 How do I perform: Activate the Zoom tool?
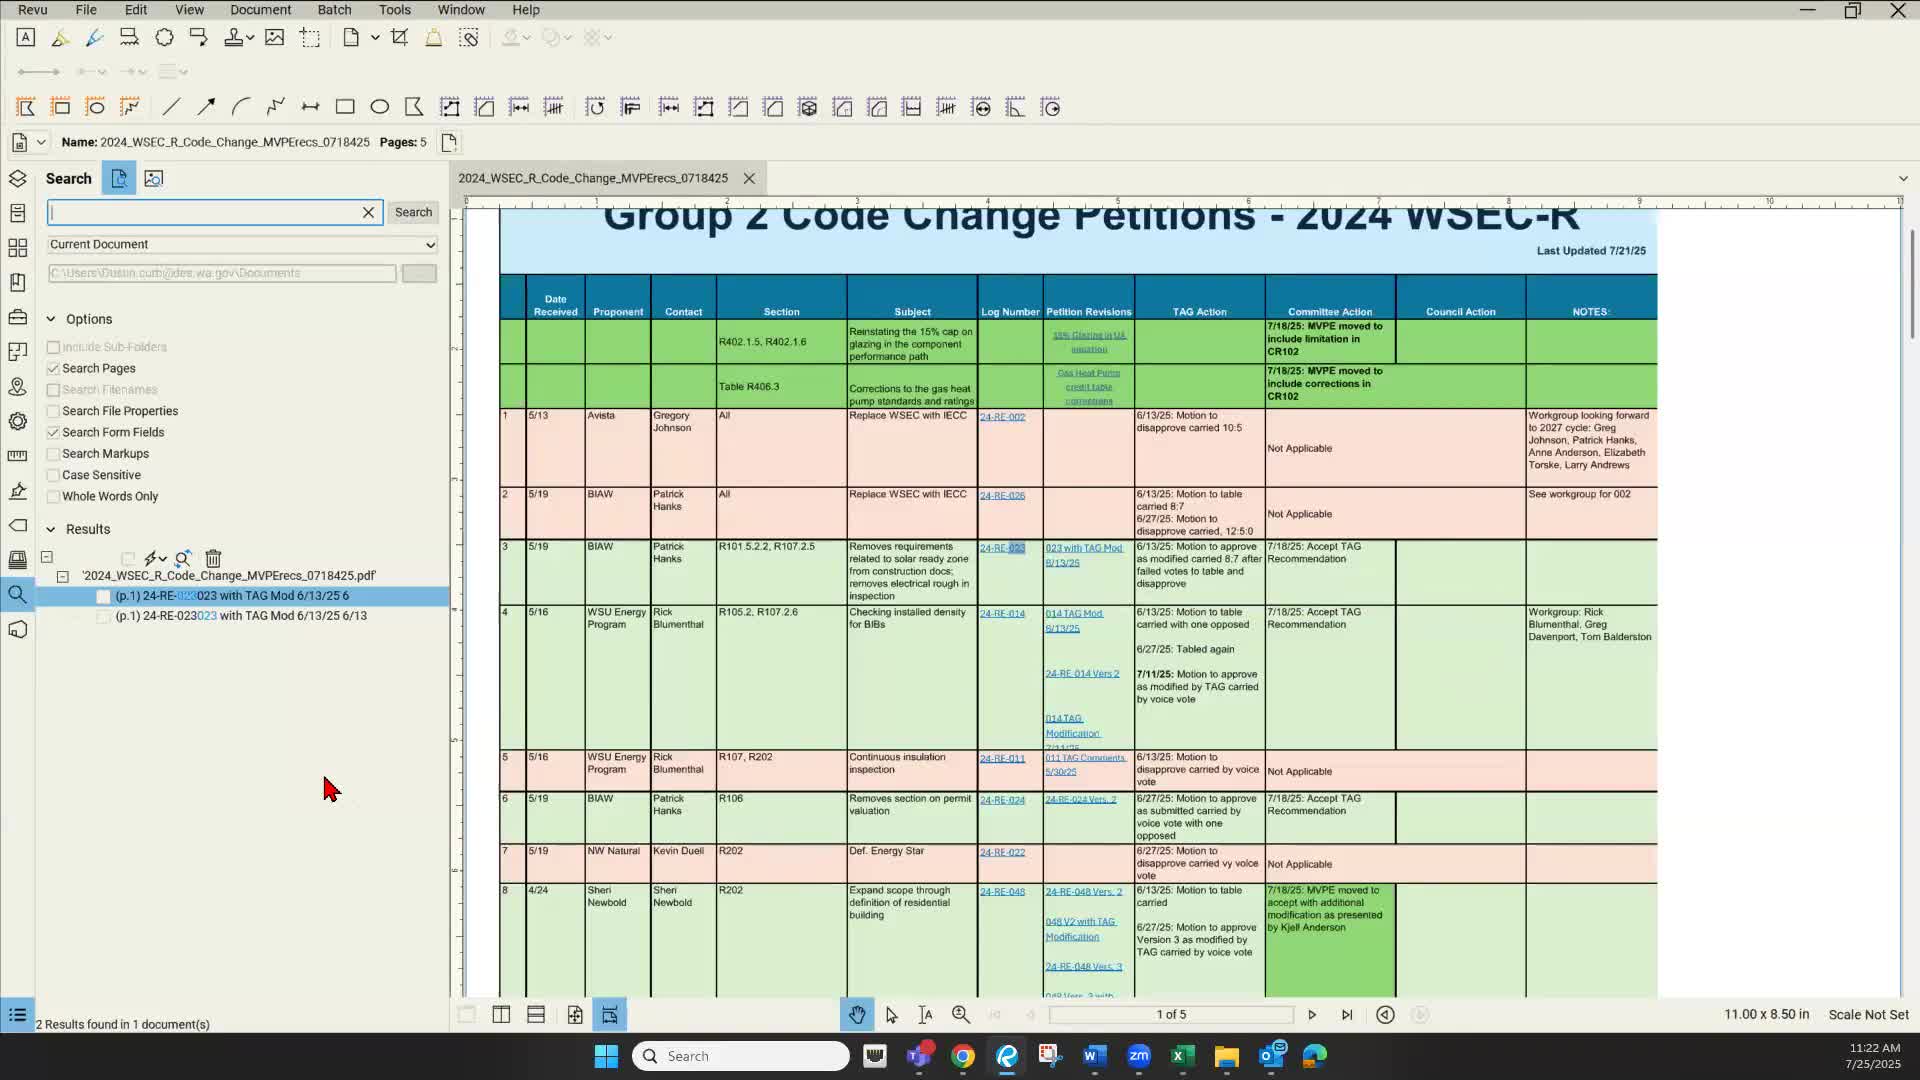pos(961,1015)
